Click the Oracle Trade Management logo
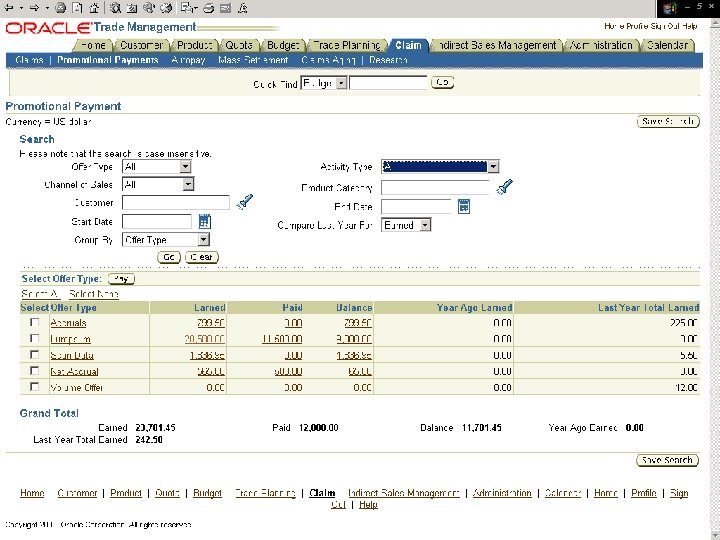 pos(101,28)
